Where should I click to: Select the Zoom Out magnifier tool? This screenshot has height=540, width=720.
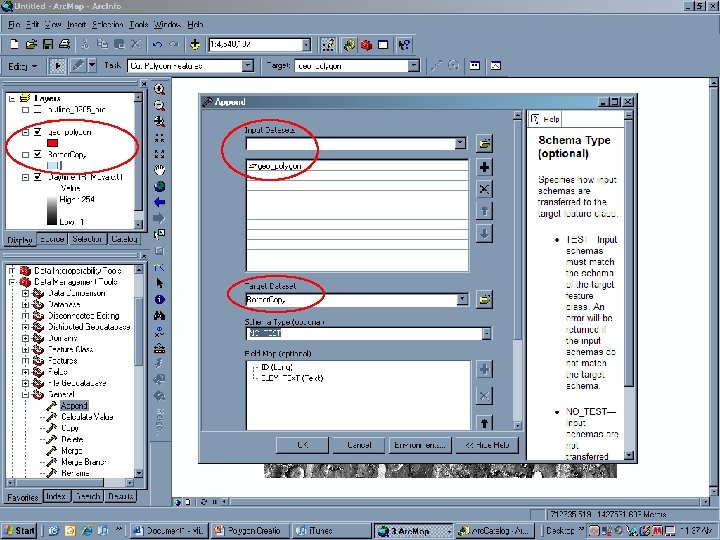click(159, 106)
